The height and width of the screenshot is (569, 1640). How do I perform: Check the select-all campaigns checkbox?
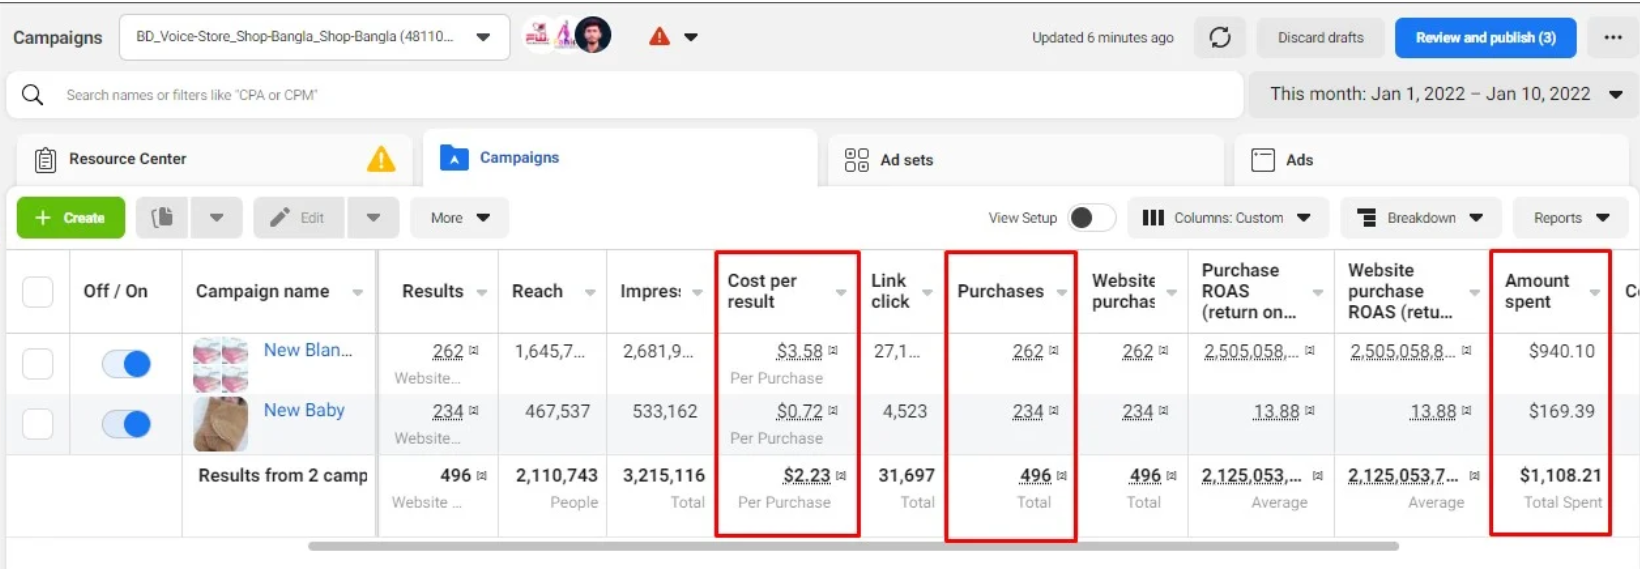pyautogui.click(x=38, y=292)
